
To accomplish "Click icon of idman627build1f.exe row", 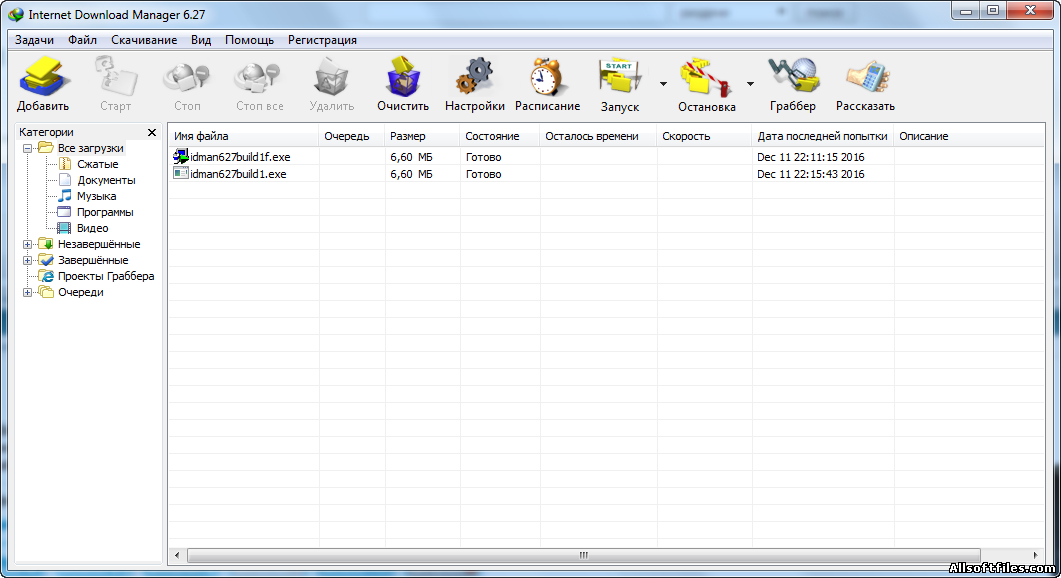I will click(181, 156).
